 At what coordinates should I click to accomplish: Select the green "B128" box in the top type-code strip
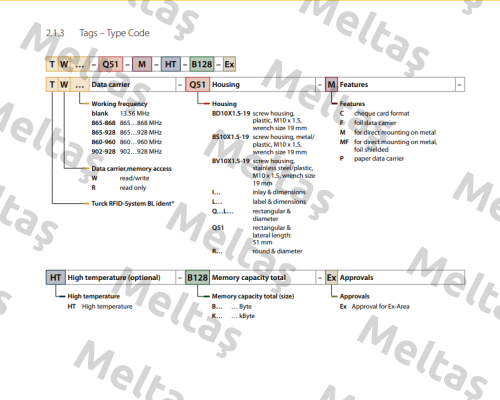[x=202, y=64]
